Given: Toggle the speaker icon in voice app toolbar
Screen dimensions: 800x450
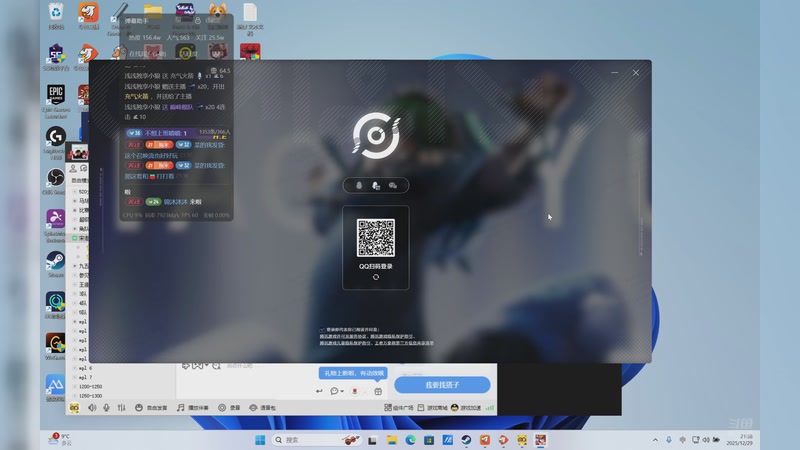Looking at the screenshot, I should pyautogui.click(x=92, y=408).
